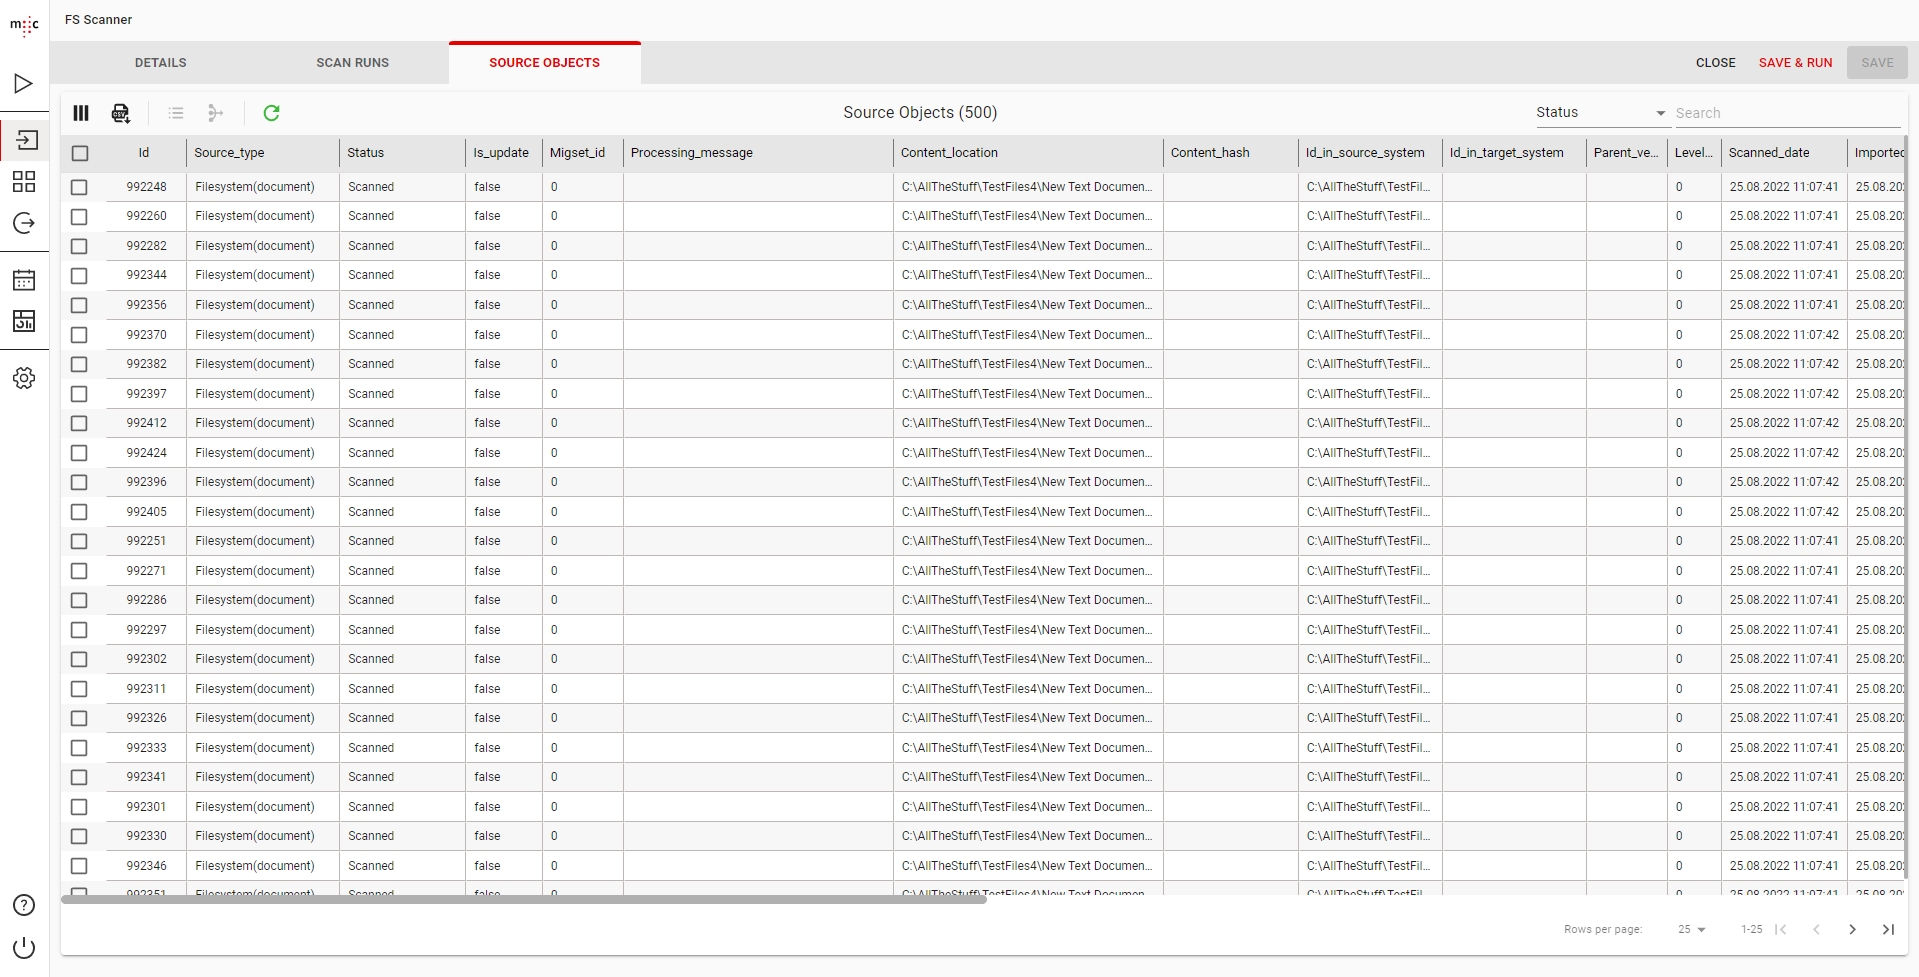Open the dashboard grid icon in sidebar
The height and width of the screenshot is (977, 1919).
click(x=24, y=181)
